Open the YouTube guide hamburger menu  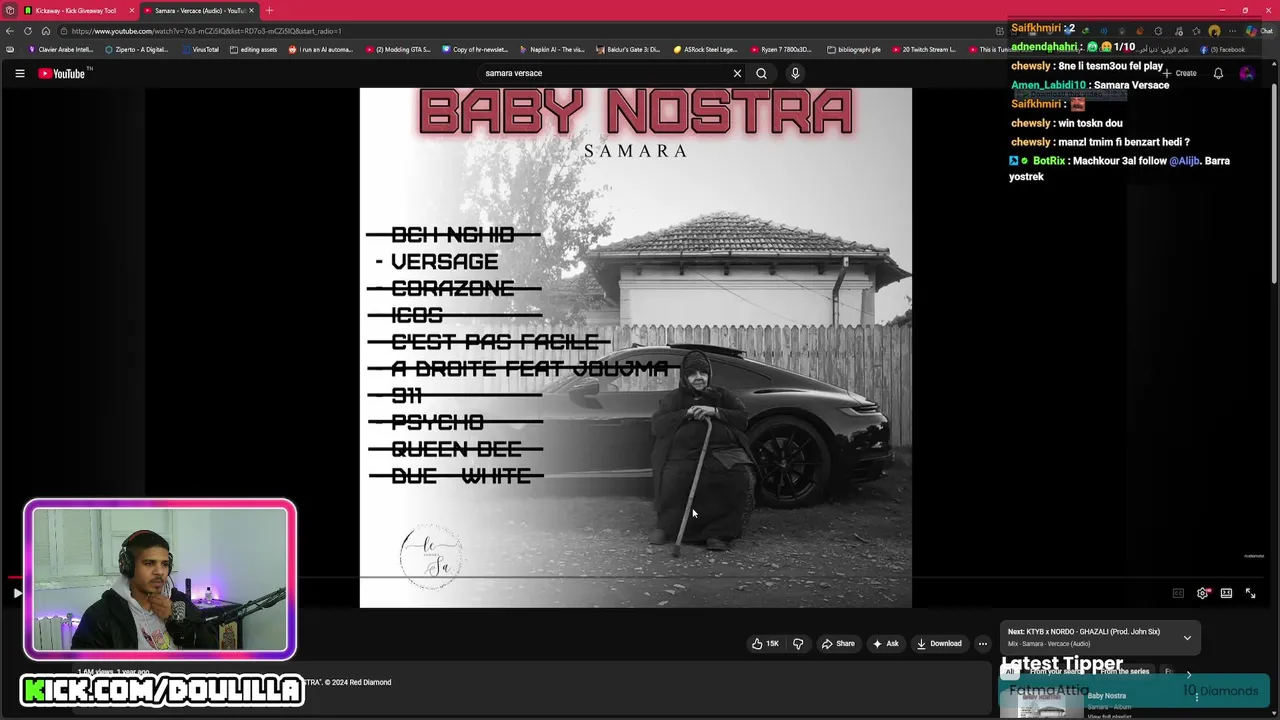pyautogui.click(x=19, y=73)
